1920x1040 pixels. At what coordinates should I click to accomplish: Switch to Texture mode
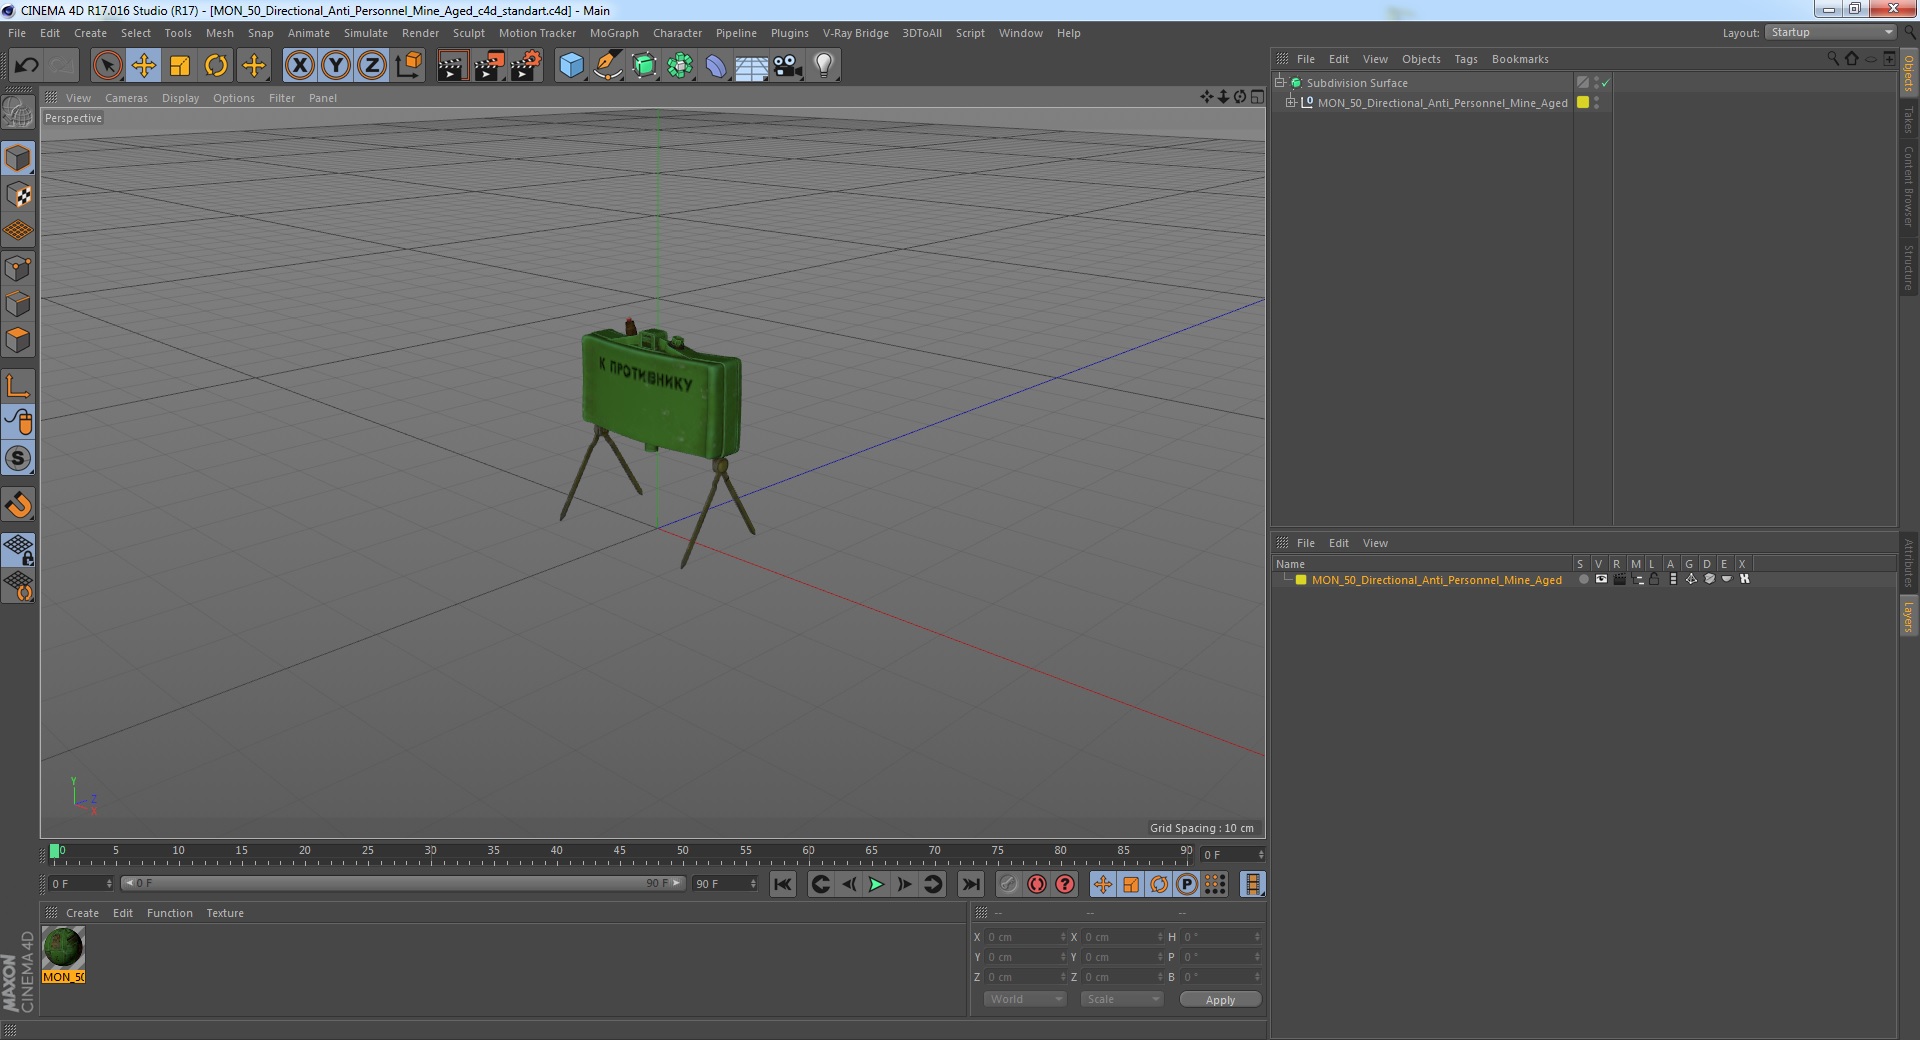point(18,195)
